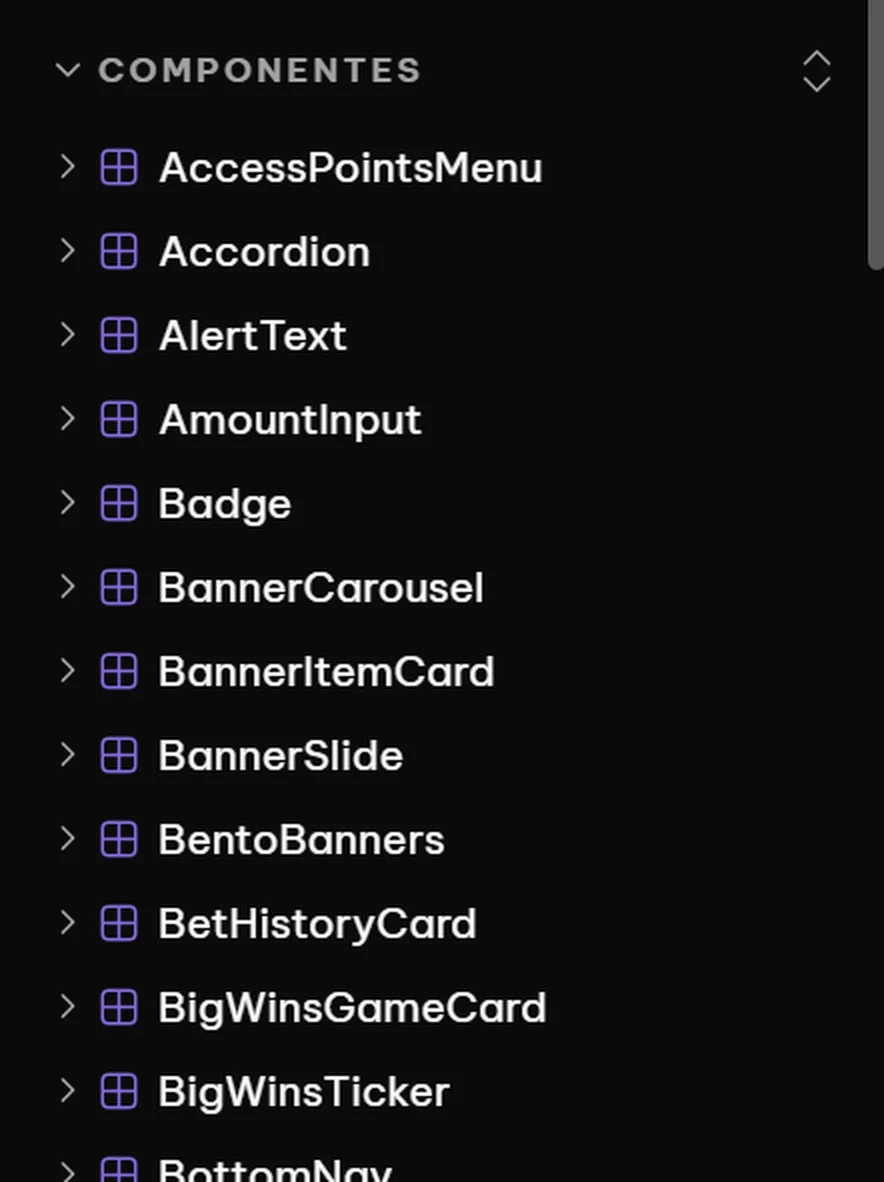Select the BentoBanners component icon

tap(119, 840)
